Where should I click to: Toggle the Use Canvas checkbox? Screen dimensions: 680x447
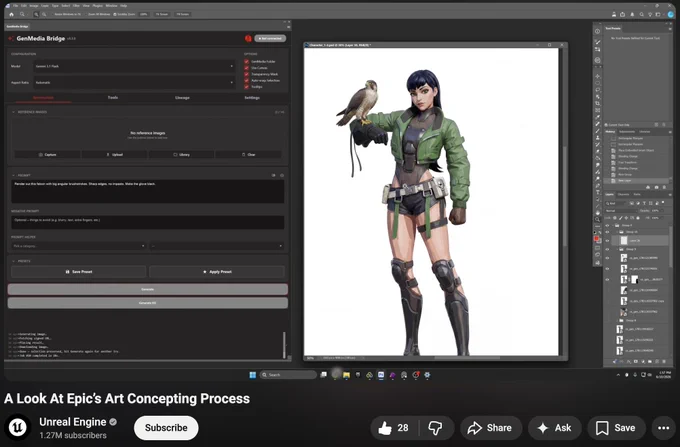pos(246,68)
